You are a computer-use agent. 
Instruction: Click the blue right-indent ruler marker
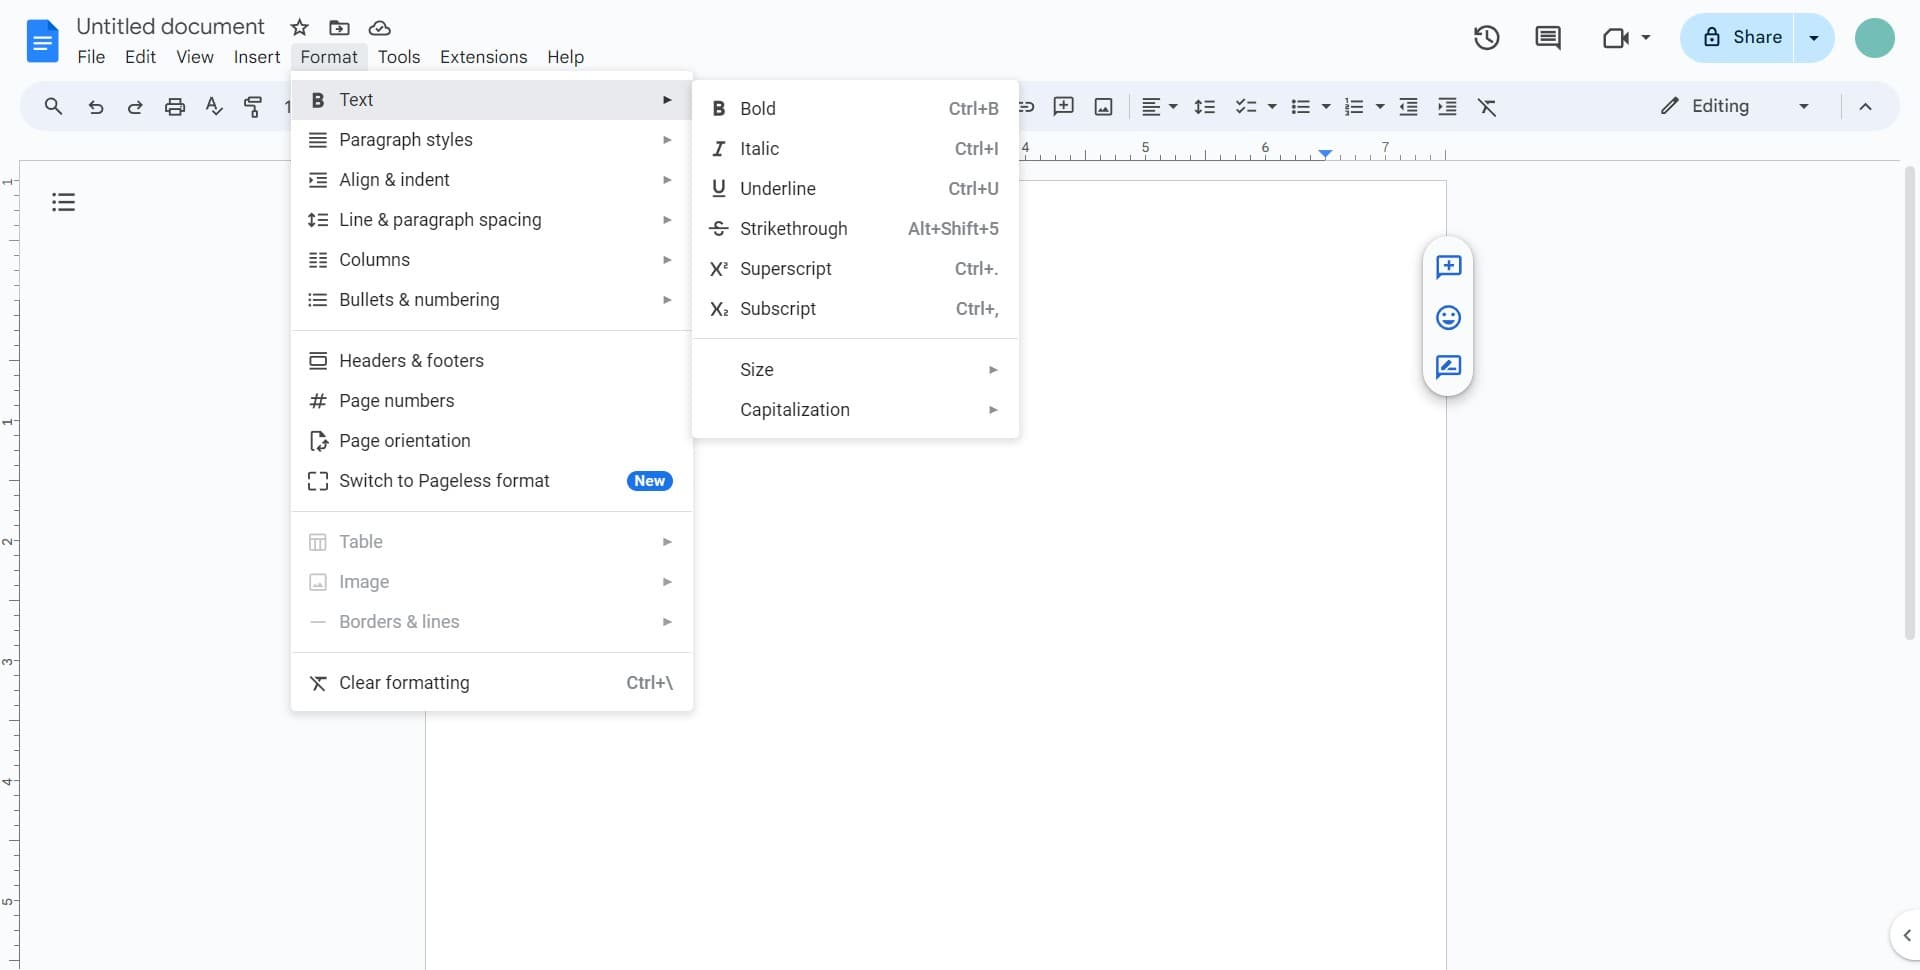[x=1325, y=154]
